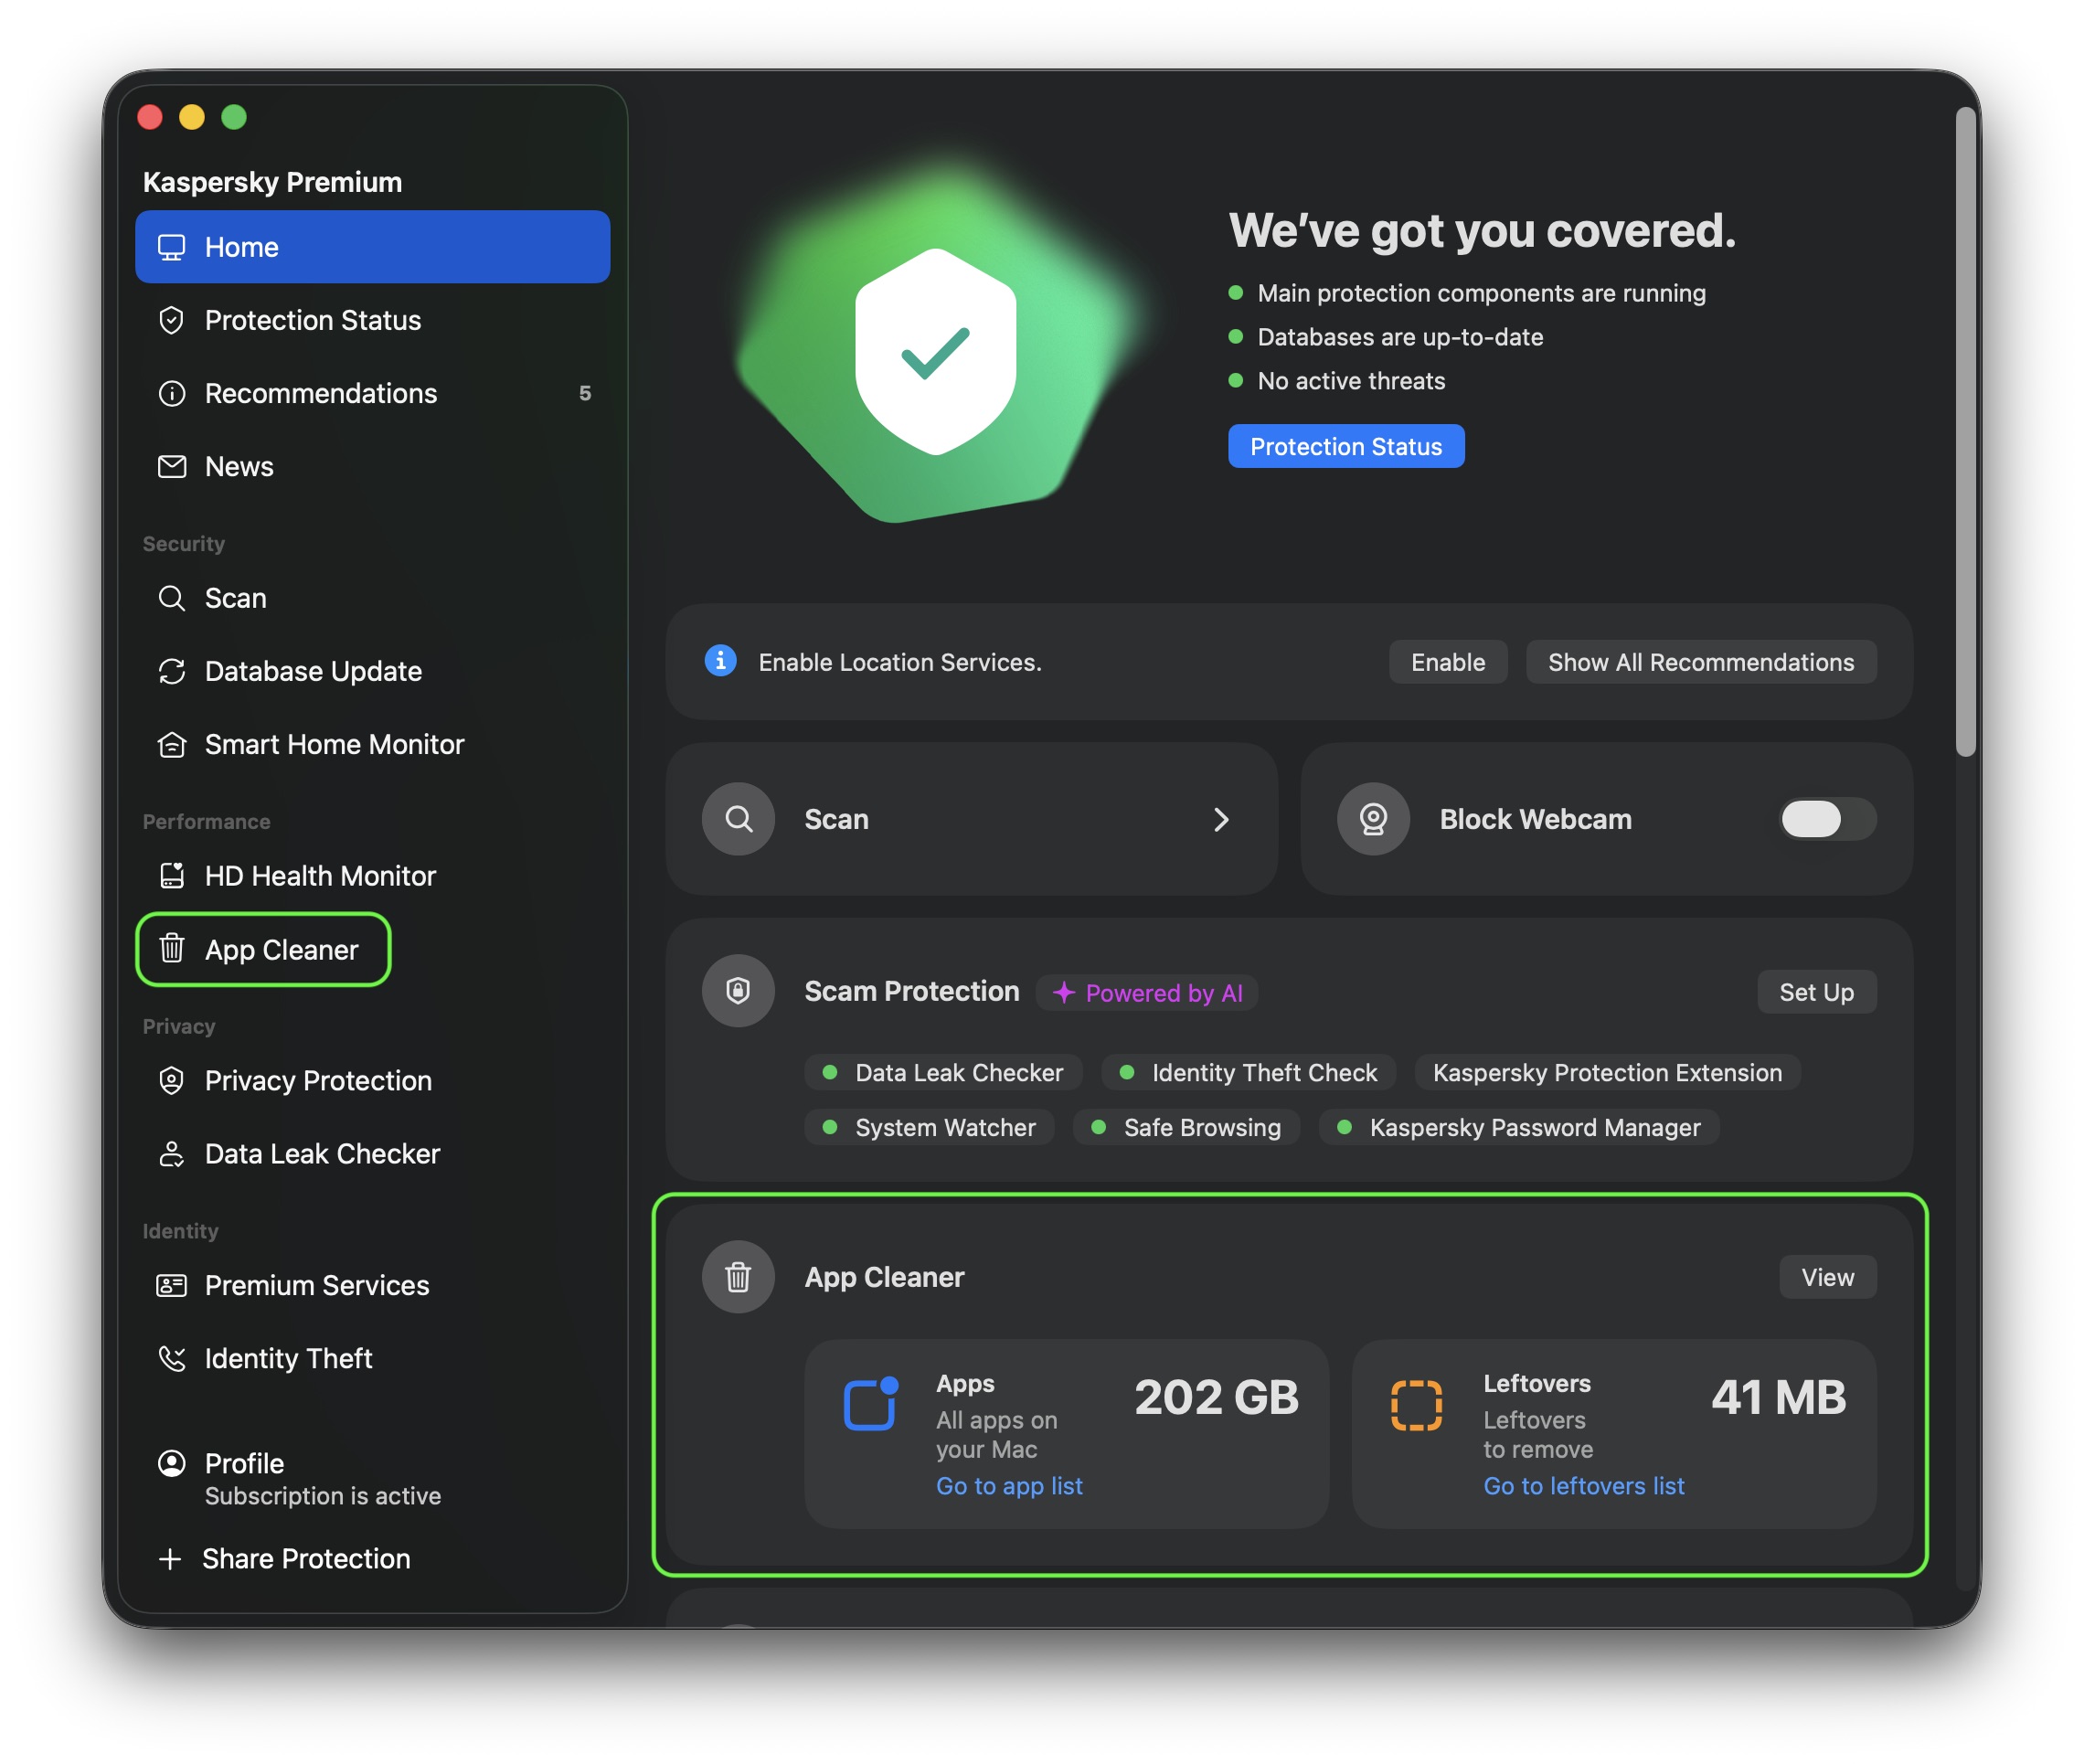
Task: Click the Premium Services card icon
Action: pos(171,1285)
